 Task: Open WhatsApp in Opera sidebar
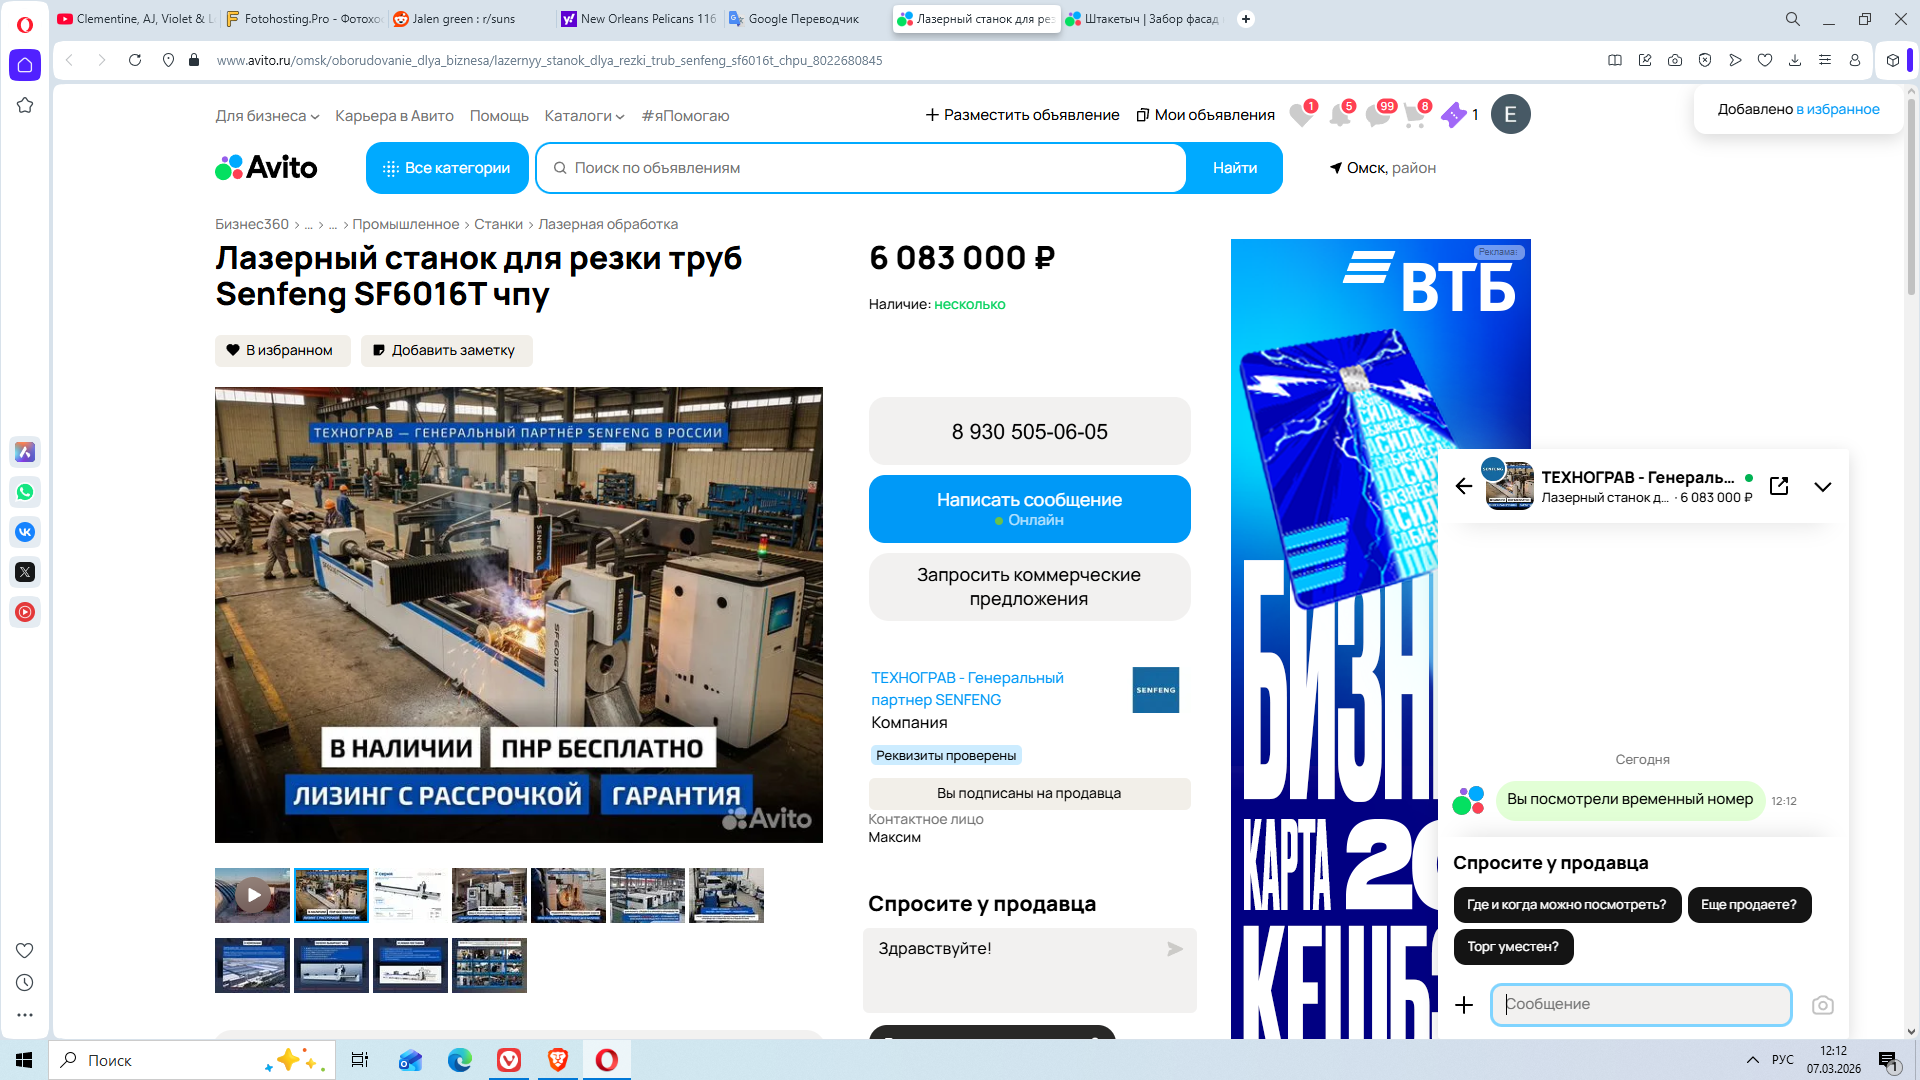tap(25, 492)
